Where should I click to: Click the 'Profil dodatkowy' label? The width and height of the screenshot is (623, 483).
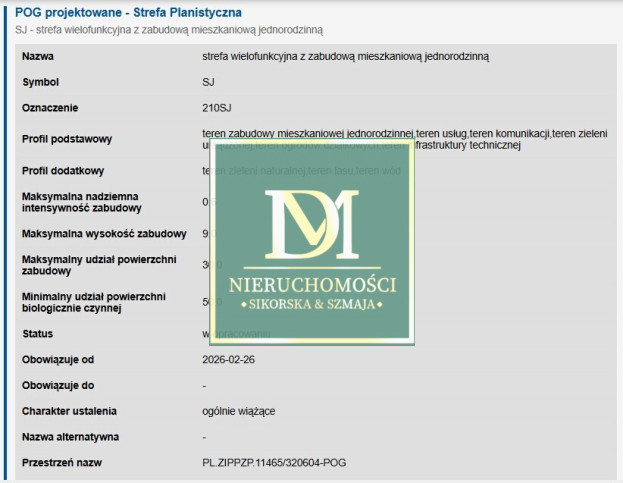point(63,171)
